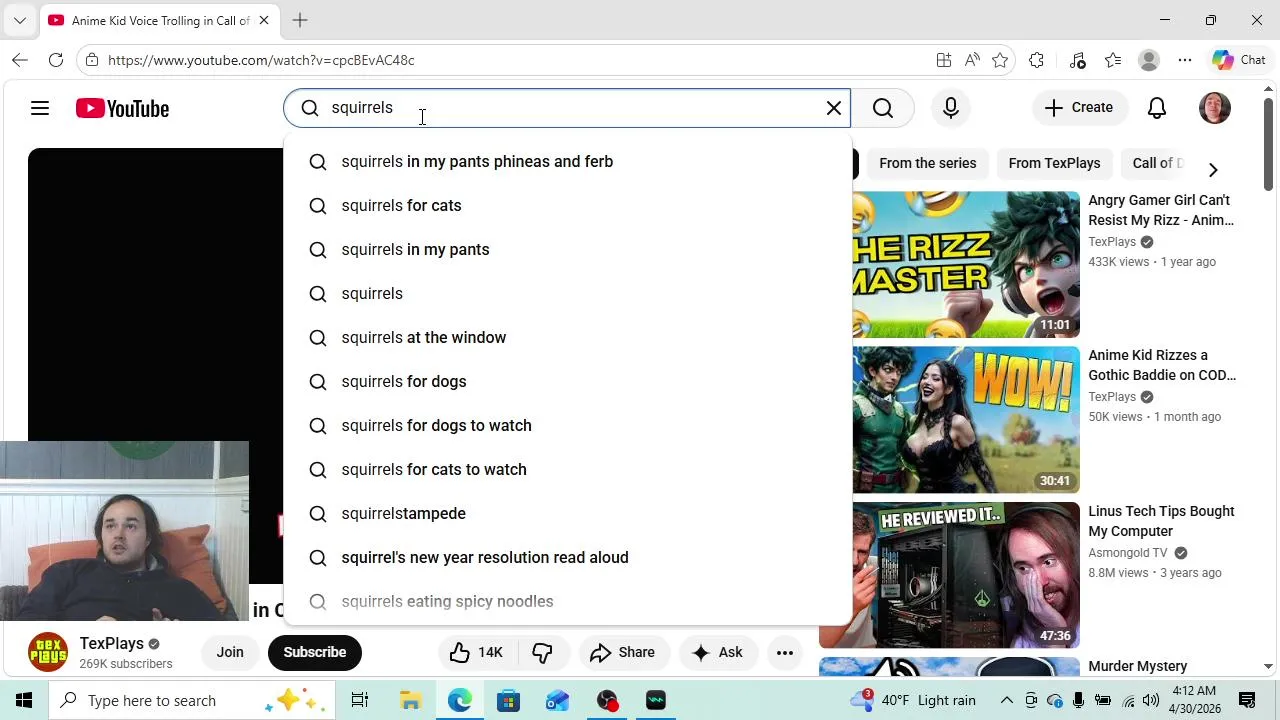Open Microsoft Edge on the taskbar
Screen dimensions: 1280x720
tap(460, 700)
